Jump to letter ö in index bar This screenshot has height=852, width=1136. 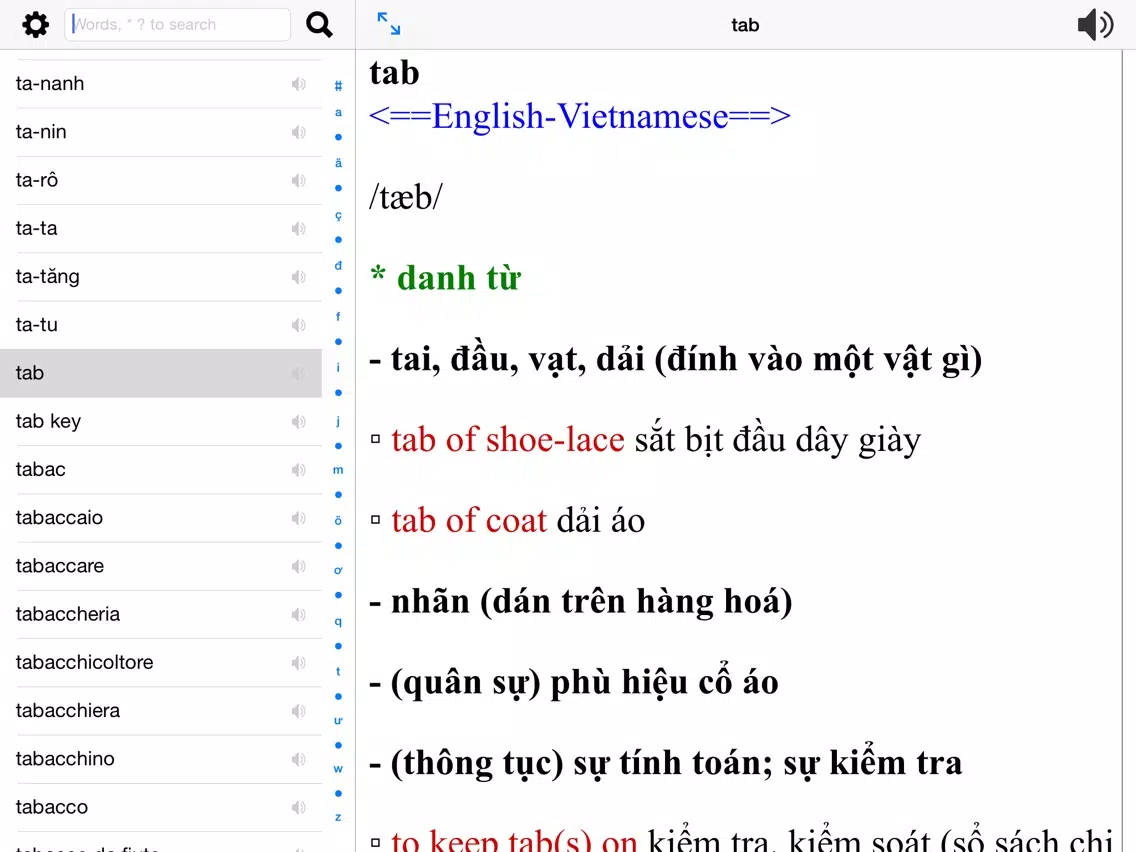pyautogui.click(x=338, y=520)
